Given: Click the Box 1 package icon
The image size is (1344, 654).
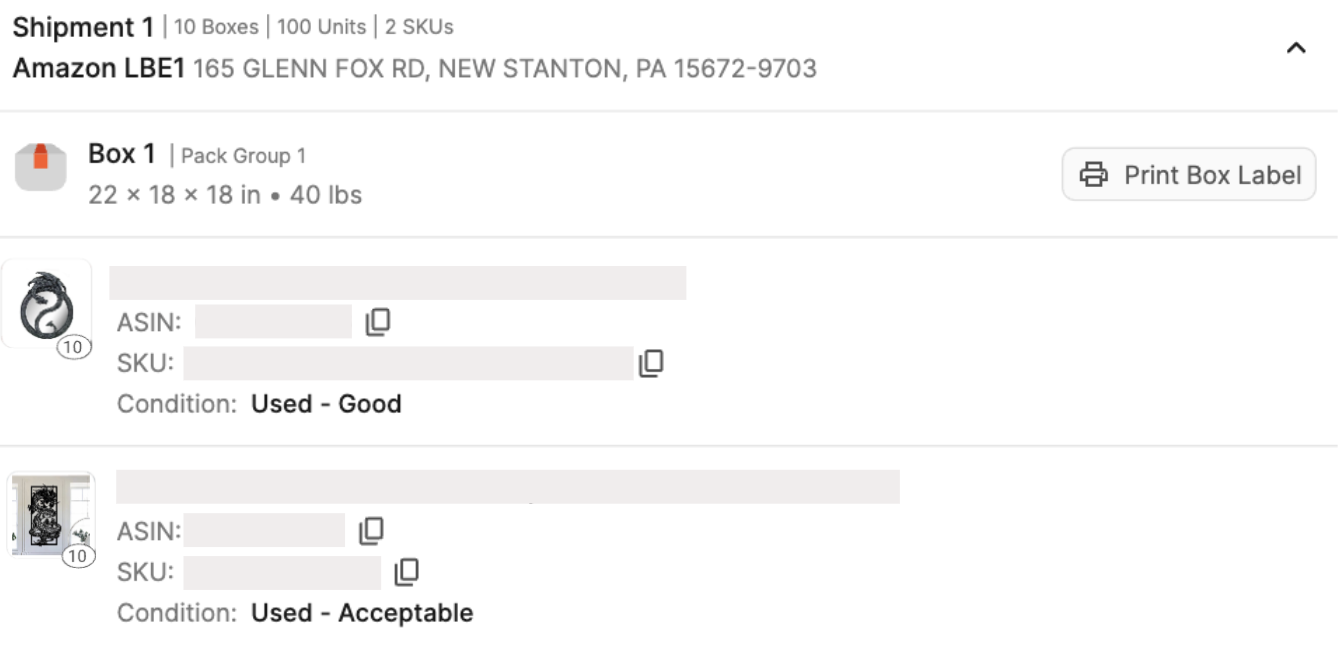Looking at the screenshot, I should (x=40, y=166).
